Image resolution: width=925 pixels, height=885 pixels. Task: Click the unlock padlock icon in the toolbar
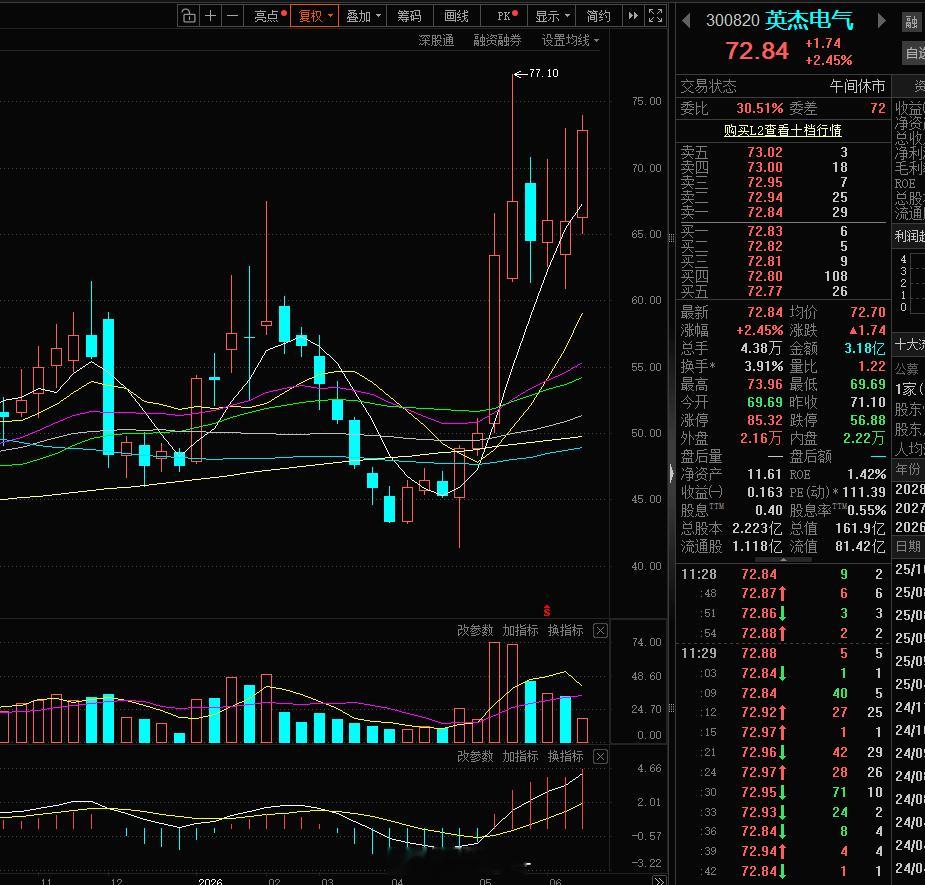pyautogui.click(x=188, y=16)
